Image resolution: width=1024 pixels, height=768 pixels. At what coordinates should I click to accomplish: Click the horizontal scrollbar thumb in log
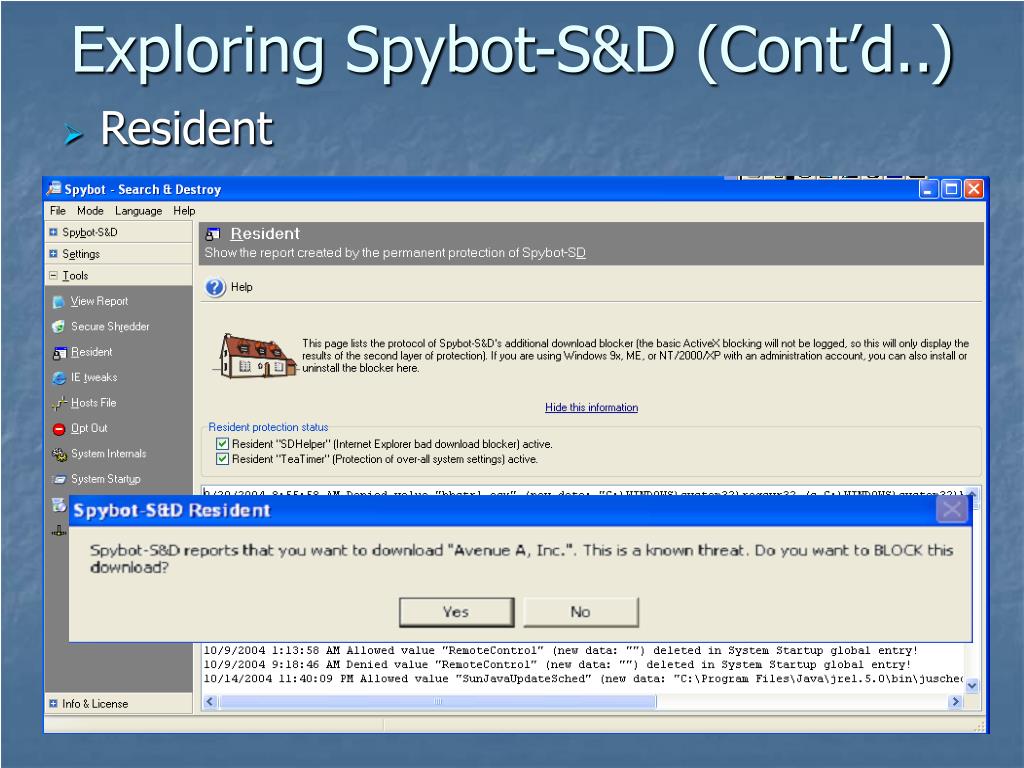tap(438, 701)
